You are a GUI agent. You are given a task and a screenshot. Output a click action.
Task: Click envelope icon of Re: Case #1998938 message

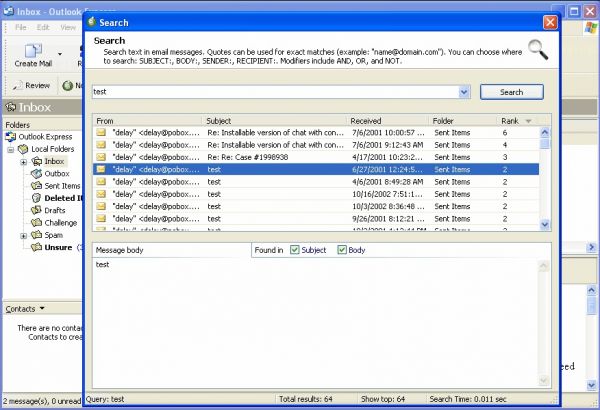(x=101, y=157)
